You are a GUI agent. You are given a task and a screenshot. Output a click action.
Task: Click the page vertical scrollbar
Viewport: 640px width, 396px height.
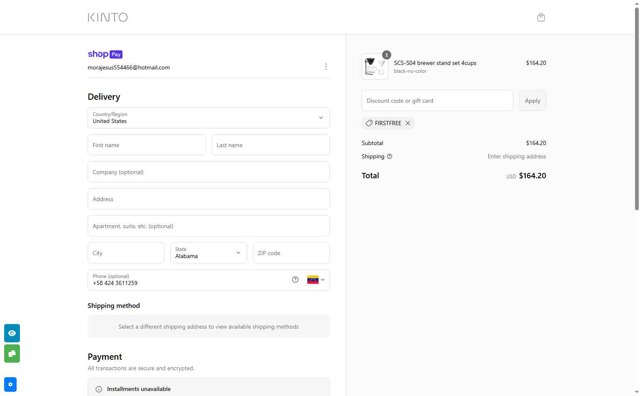[637, 108]
